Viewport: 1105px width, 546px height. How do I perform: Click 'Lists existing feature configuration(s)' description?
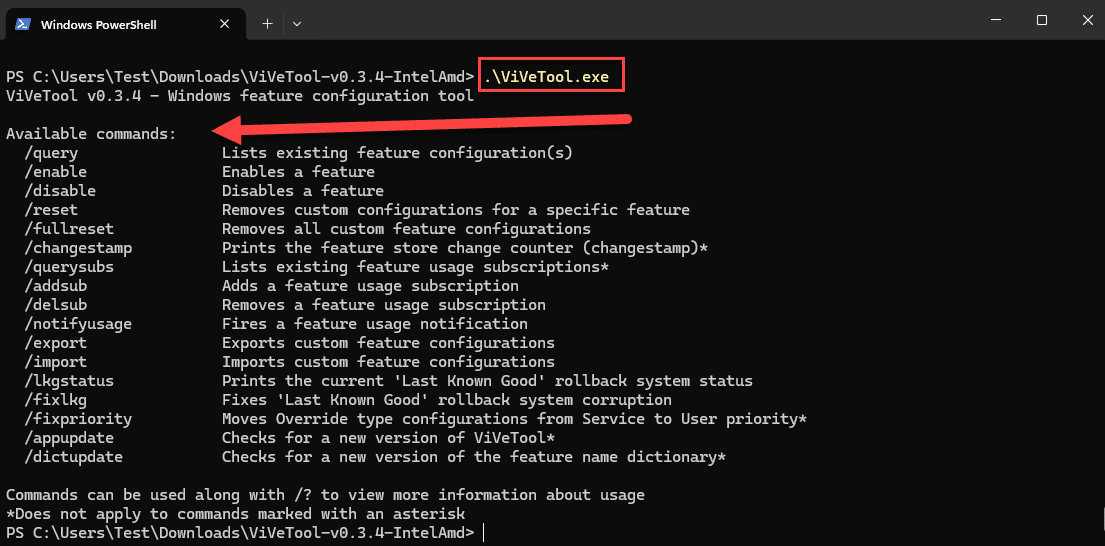pos(397,152)
